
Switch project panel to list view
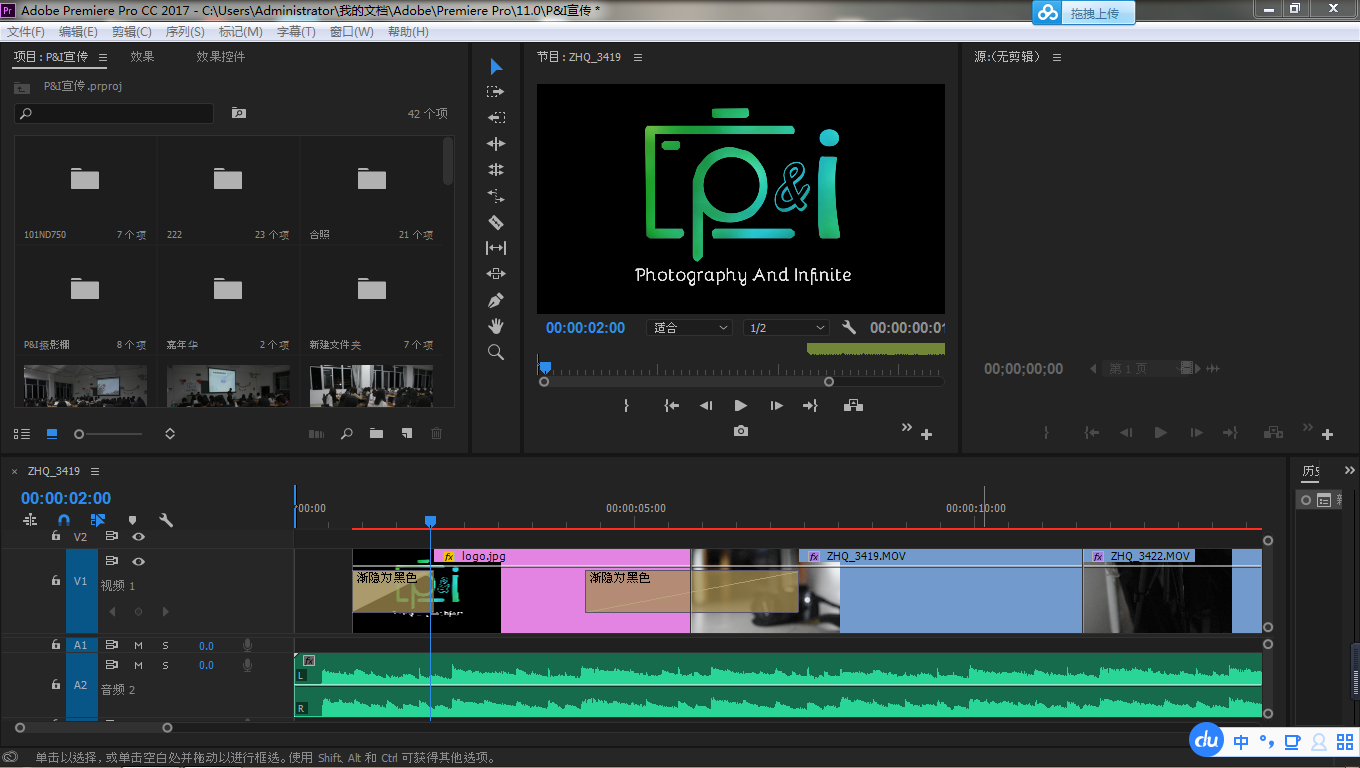(22, 434)
